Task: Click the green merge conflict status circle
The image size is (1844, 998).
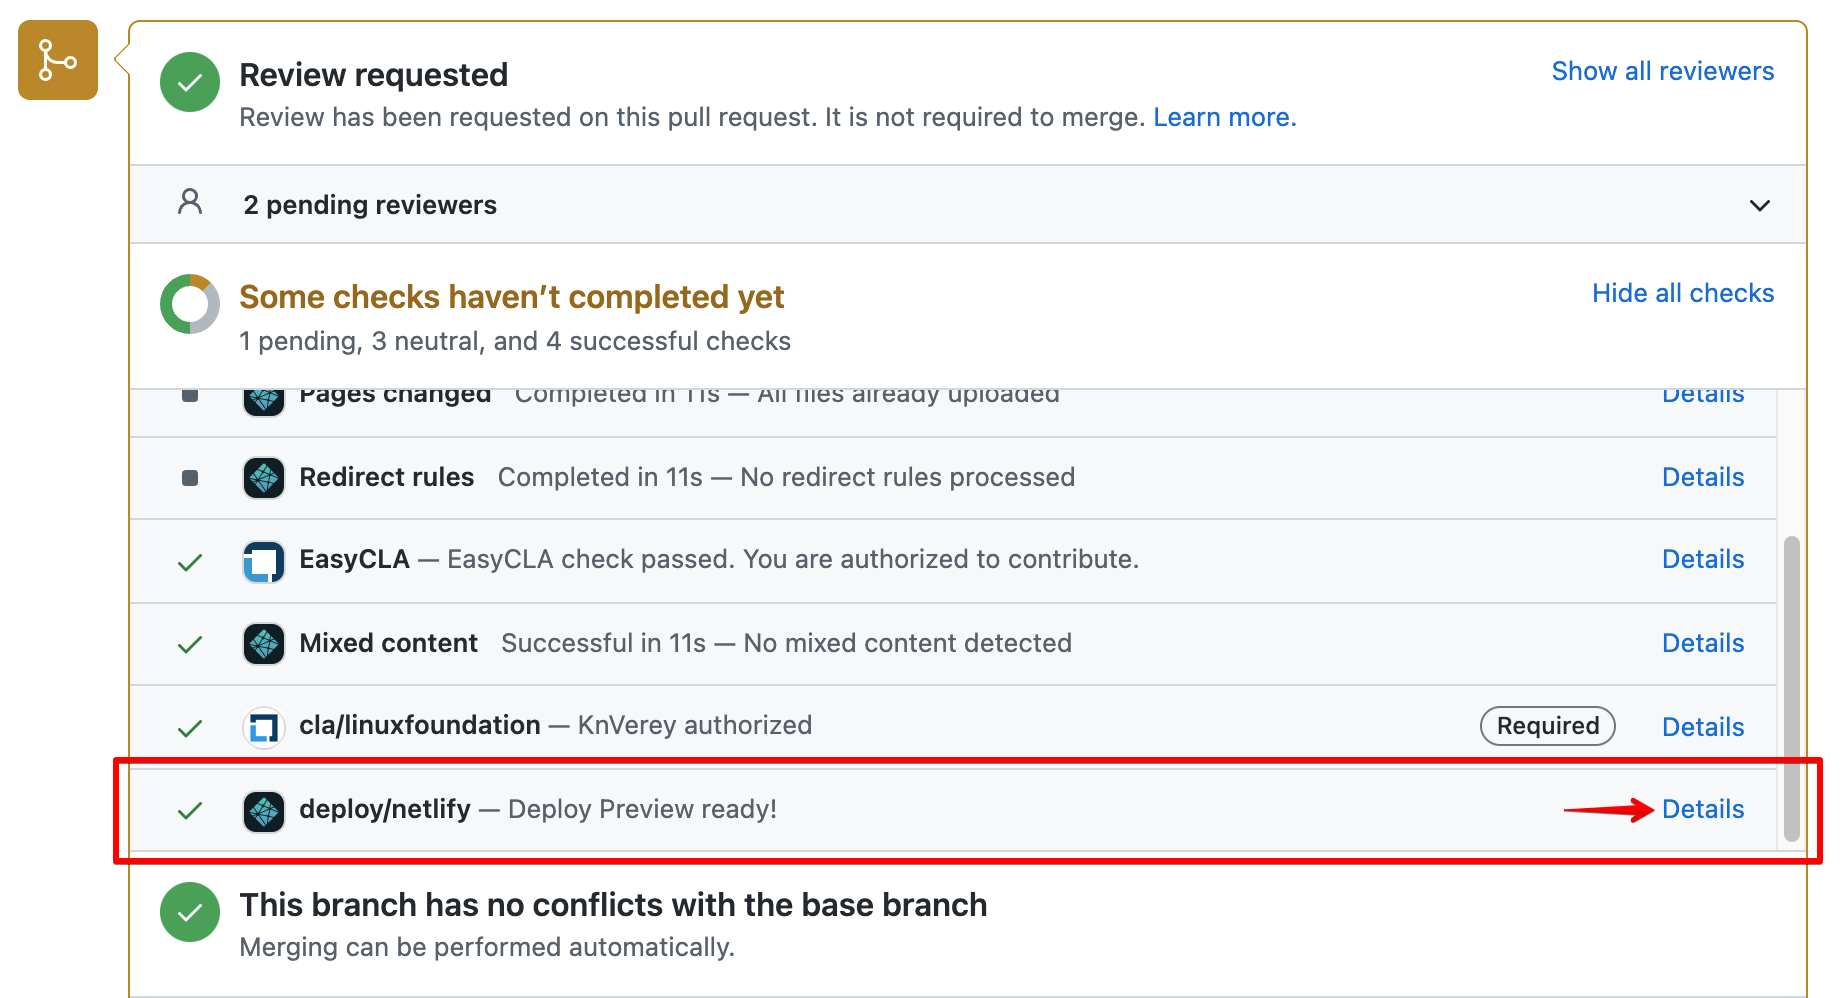Action: (189, 912)
